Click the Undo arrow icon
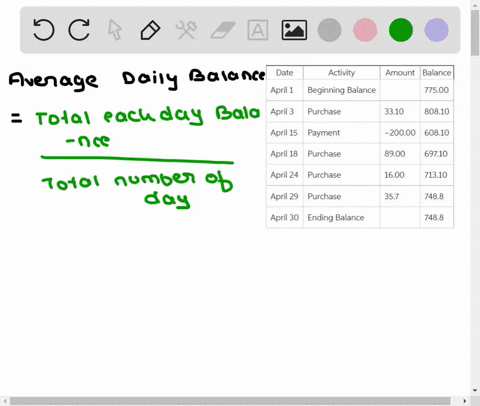480x406 pixels. 44,30
